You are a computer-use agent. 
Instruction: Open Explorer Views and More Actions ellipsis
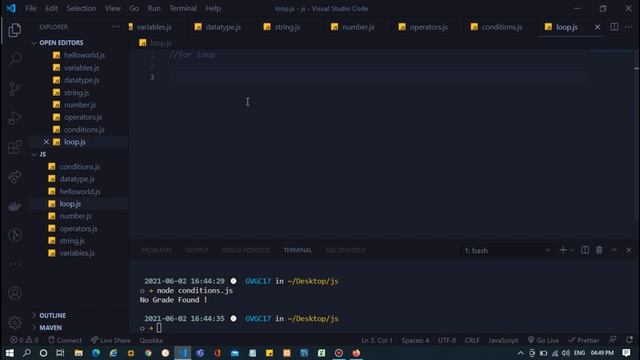[116, 27]
